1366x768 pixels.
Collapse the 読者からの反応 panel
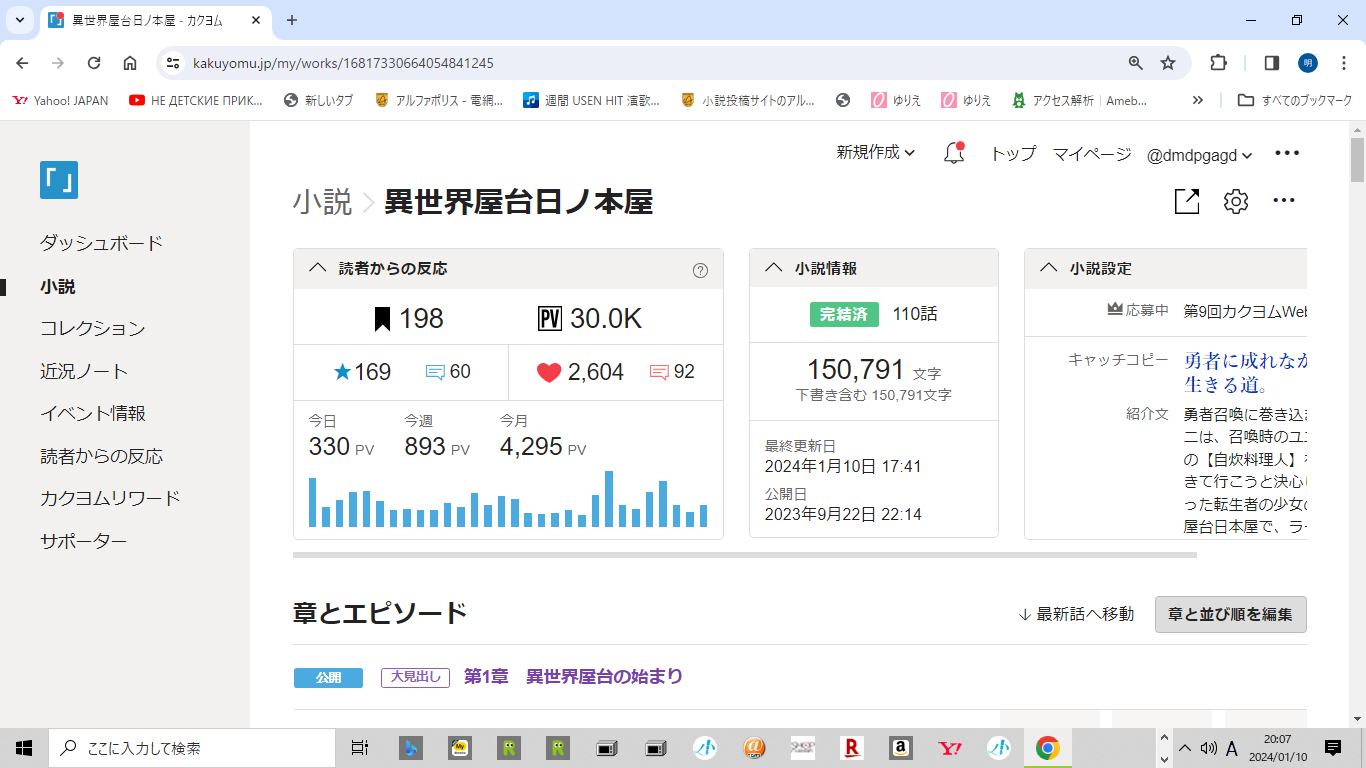tap(318, 268)
